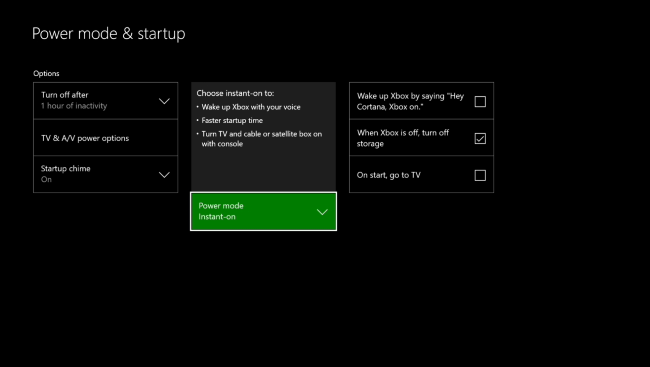Image resolution: width=650 pixels, height=367 pixels.
Task: Click the chevron arrow on Startup chime row
Action: pos(164,175)
